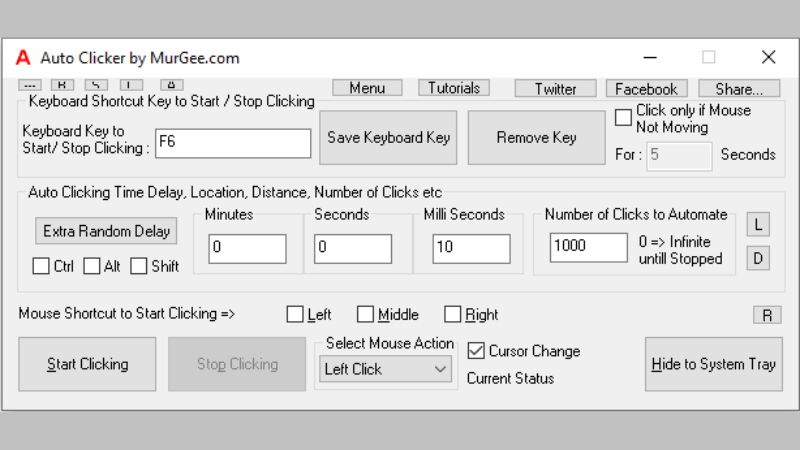Close the Auto Clicker window
Viewport: 800px width, 450px height.
point(768,57)
